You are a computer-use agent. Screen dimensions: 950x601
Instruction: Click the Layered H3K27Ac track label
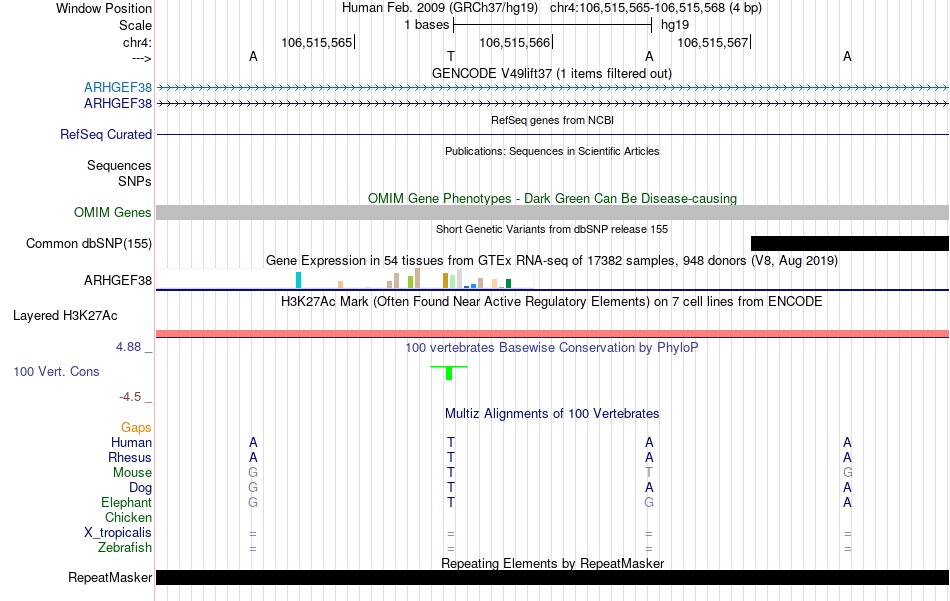click(65, 316)
